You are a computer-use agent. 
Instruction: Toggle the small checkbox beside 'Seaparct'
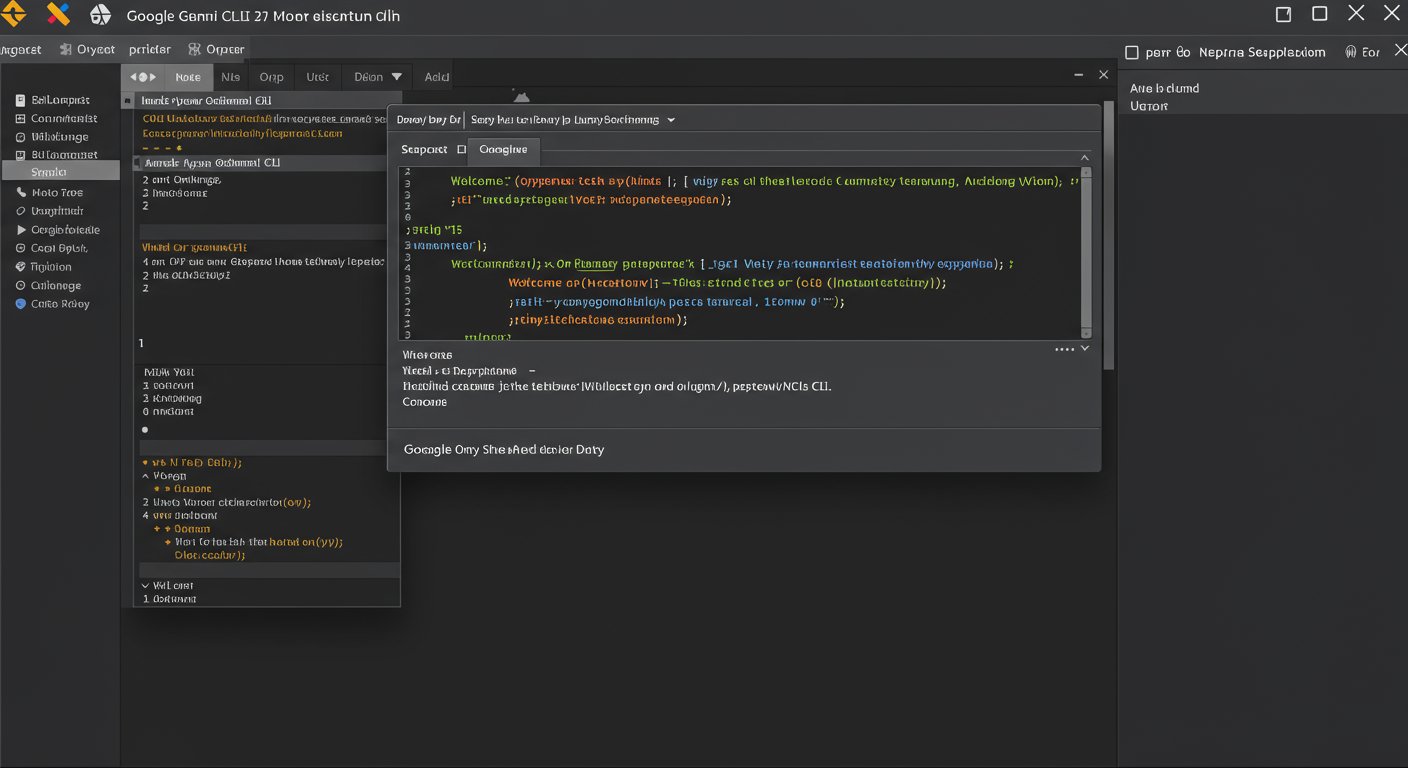(x=461, y=149)
